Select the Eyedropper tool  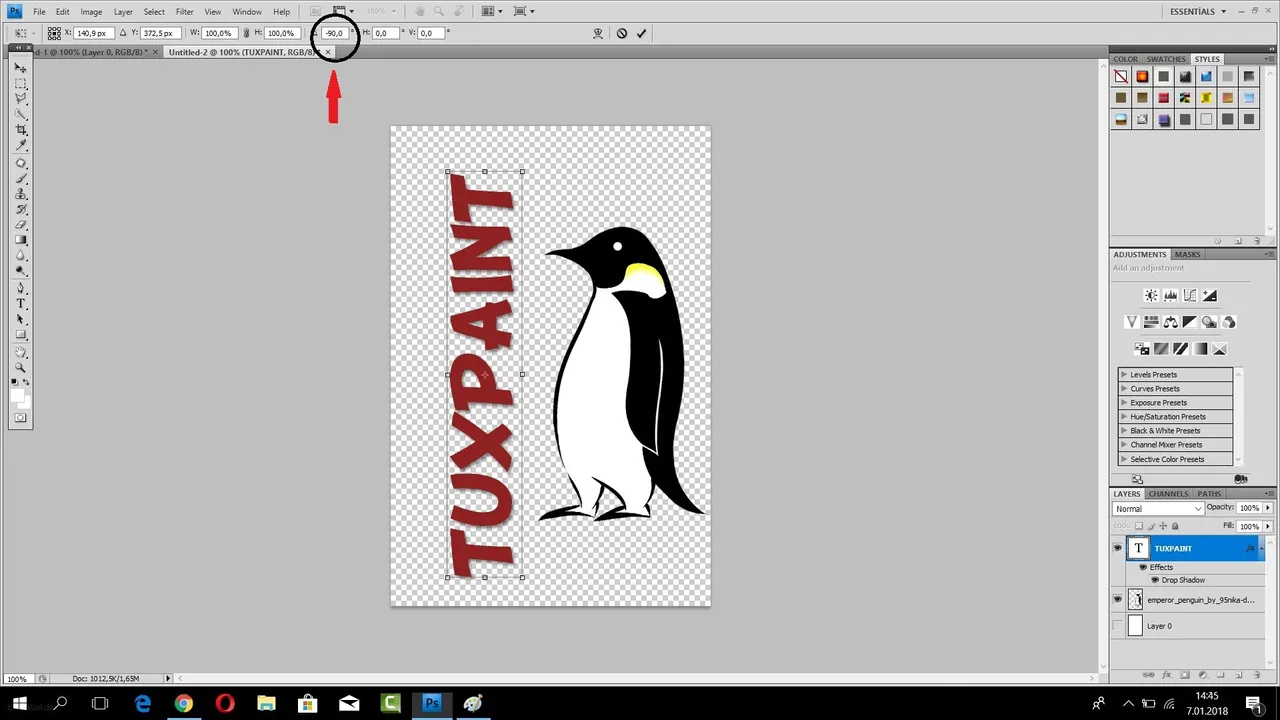20,145
